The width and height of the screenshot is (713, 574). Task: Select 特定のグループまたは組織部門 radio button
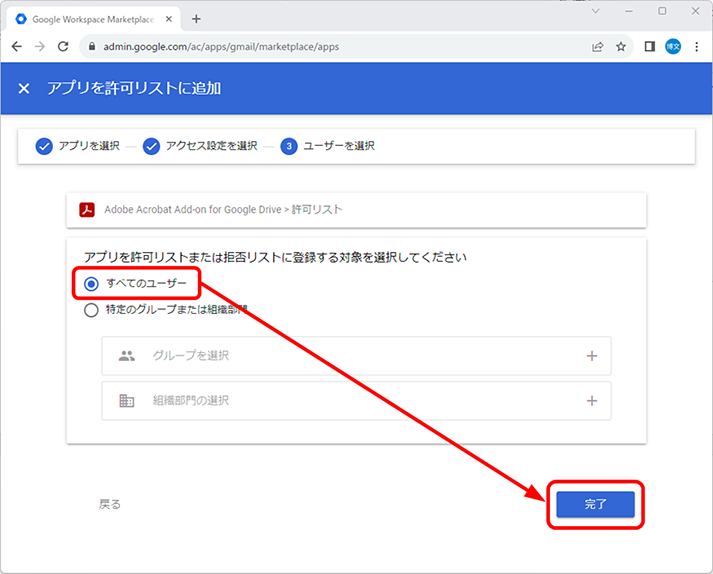[91, 310]
